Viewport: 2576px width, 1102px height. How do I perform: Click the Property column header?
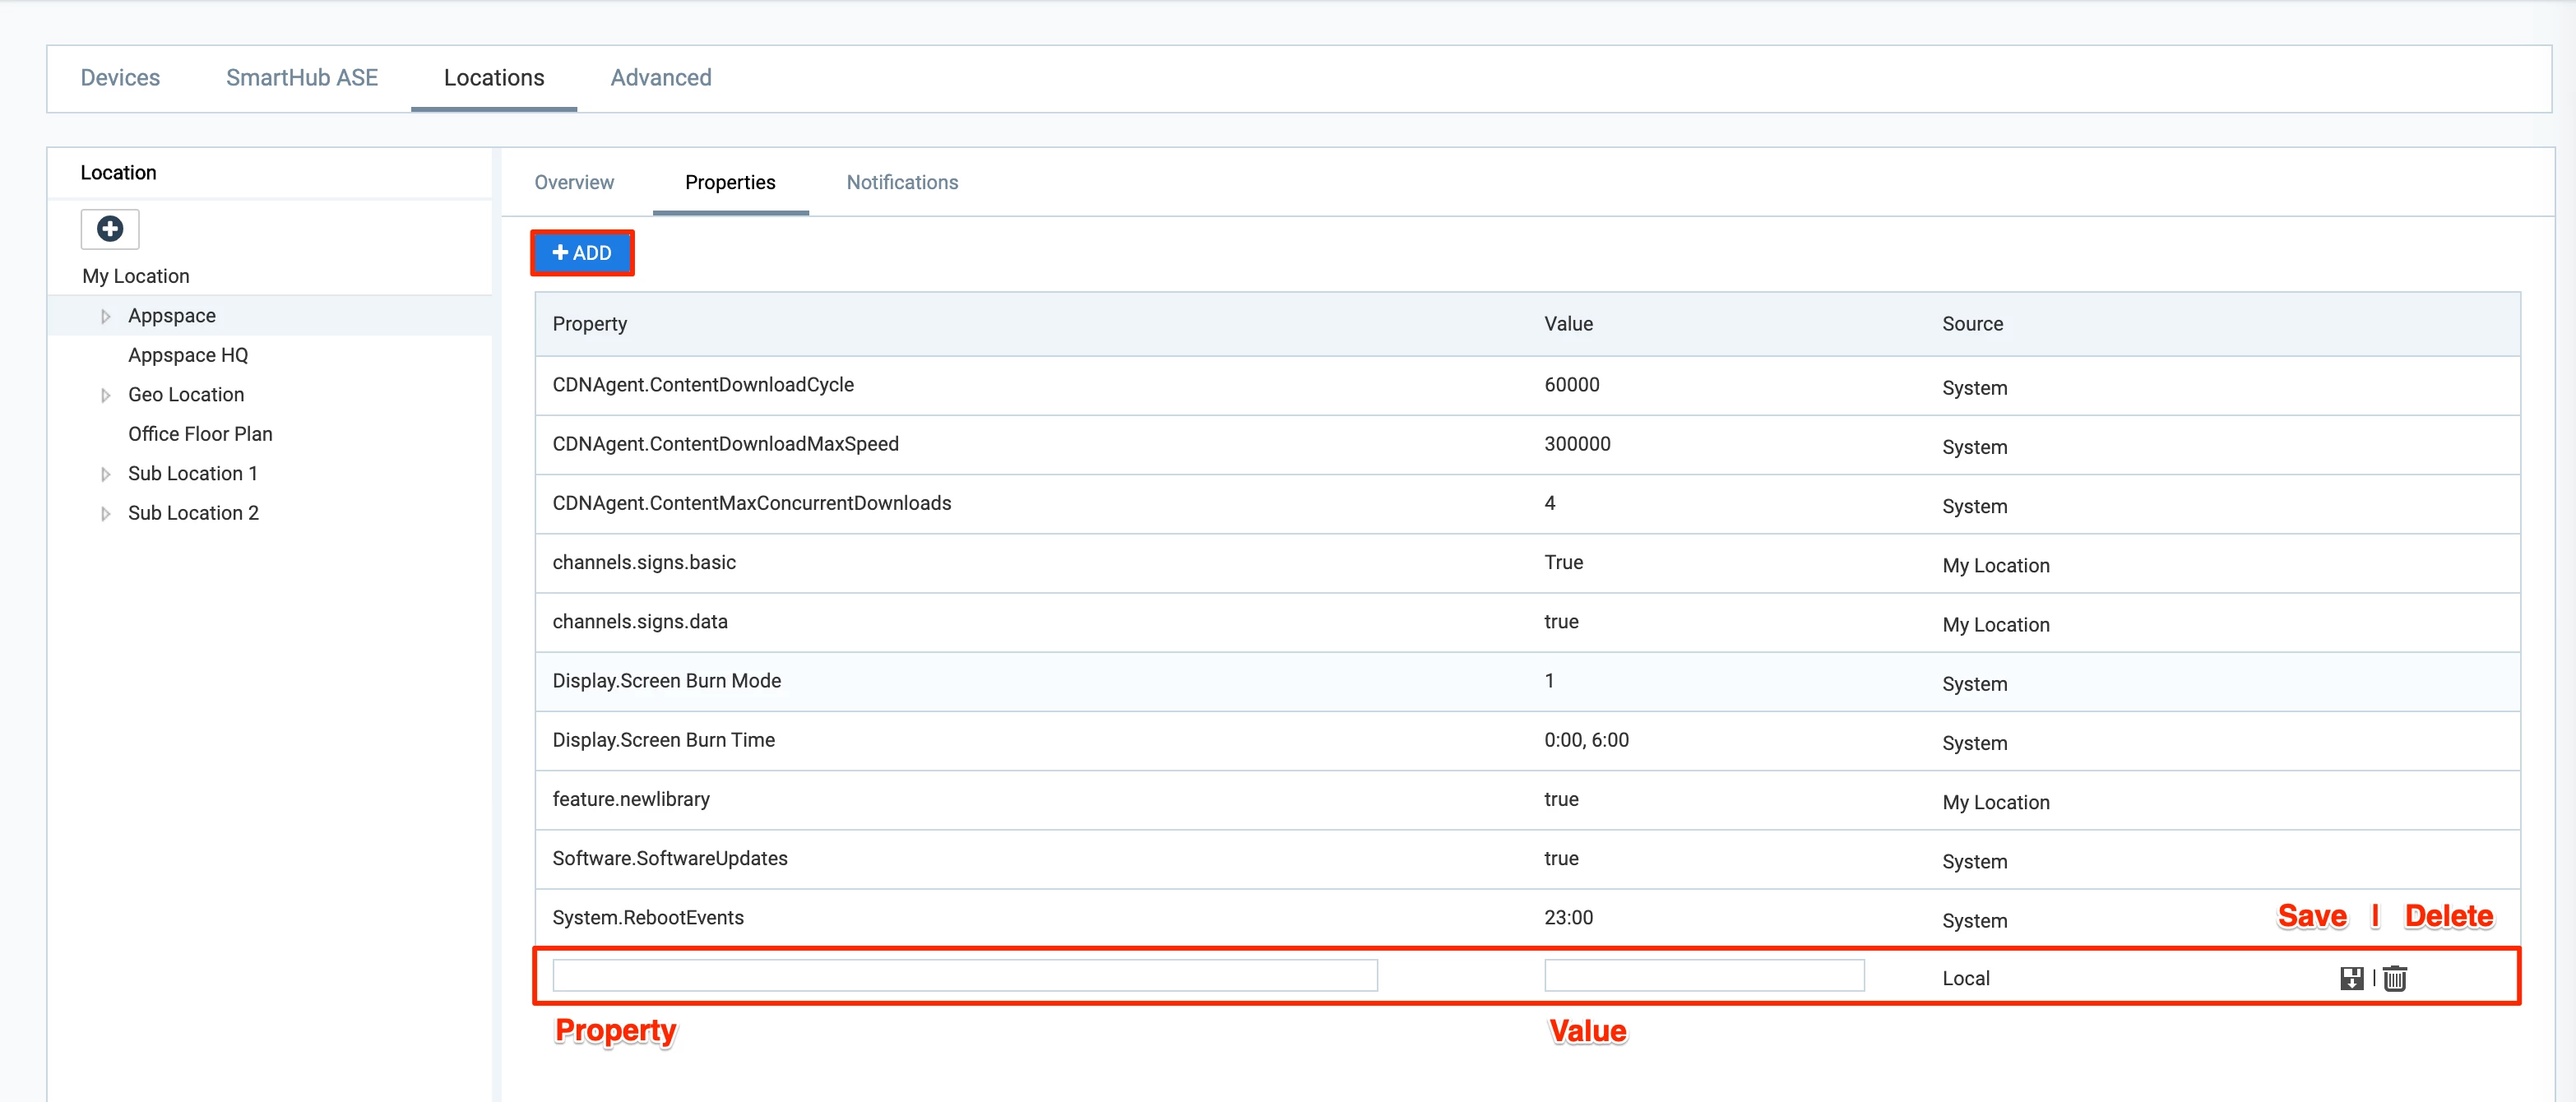pyautogui.click(x=590, y=324)
